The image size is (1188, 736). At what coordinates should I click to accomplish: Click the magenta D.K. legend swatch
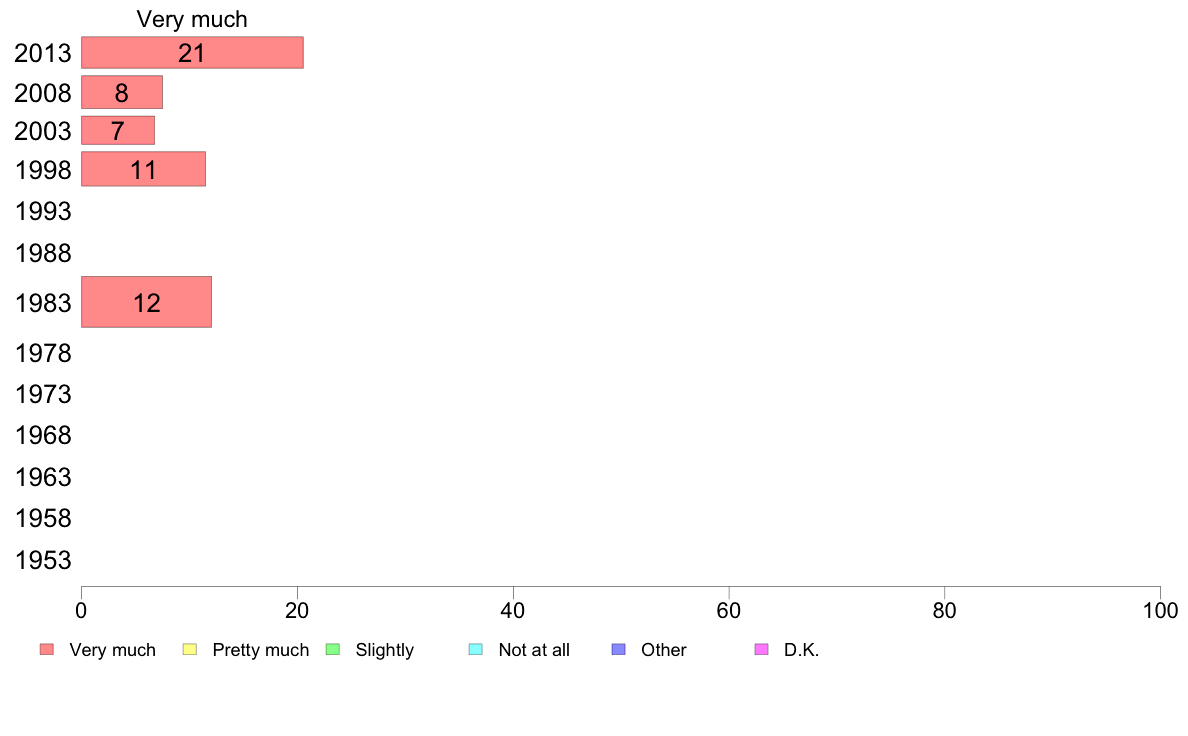(x=761, y=650)
